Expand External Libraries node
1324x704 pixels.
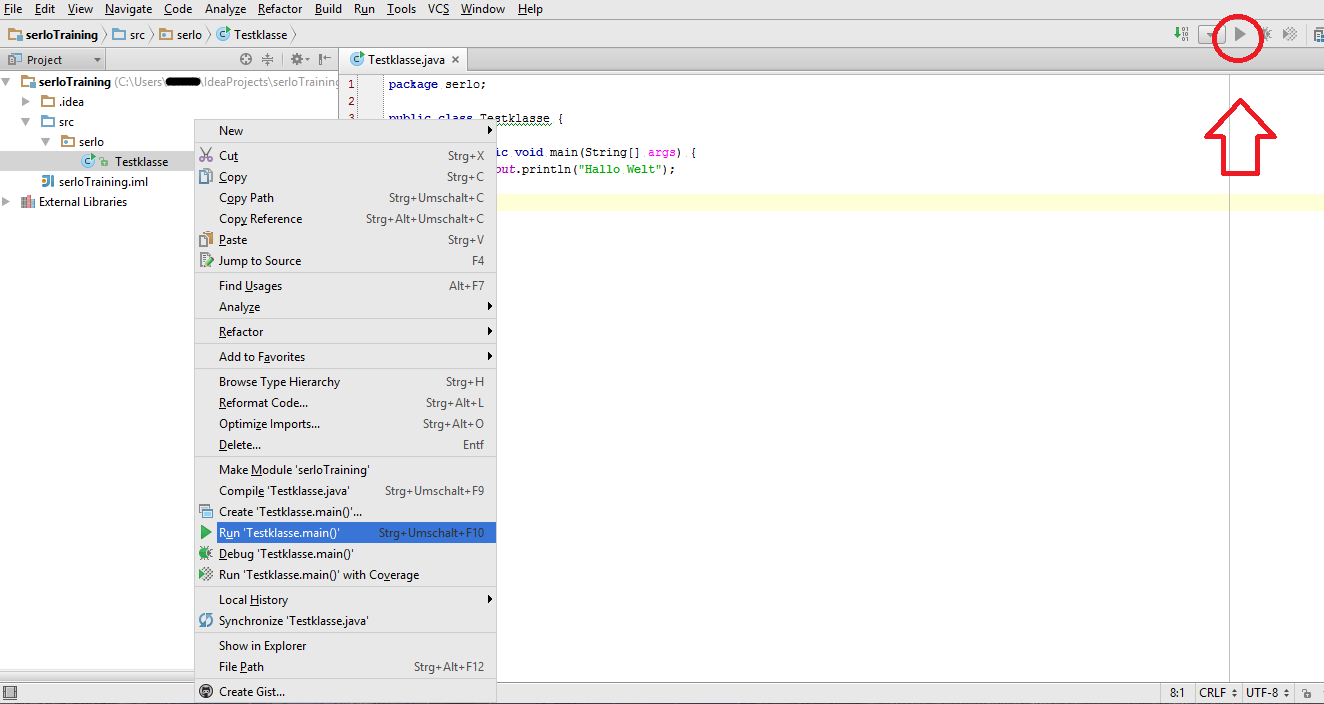coord(7,202)
